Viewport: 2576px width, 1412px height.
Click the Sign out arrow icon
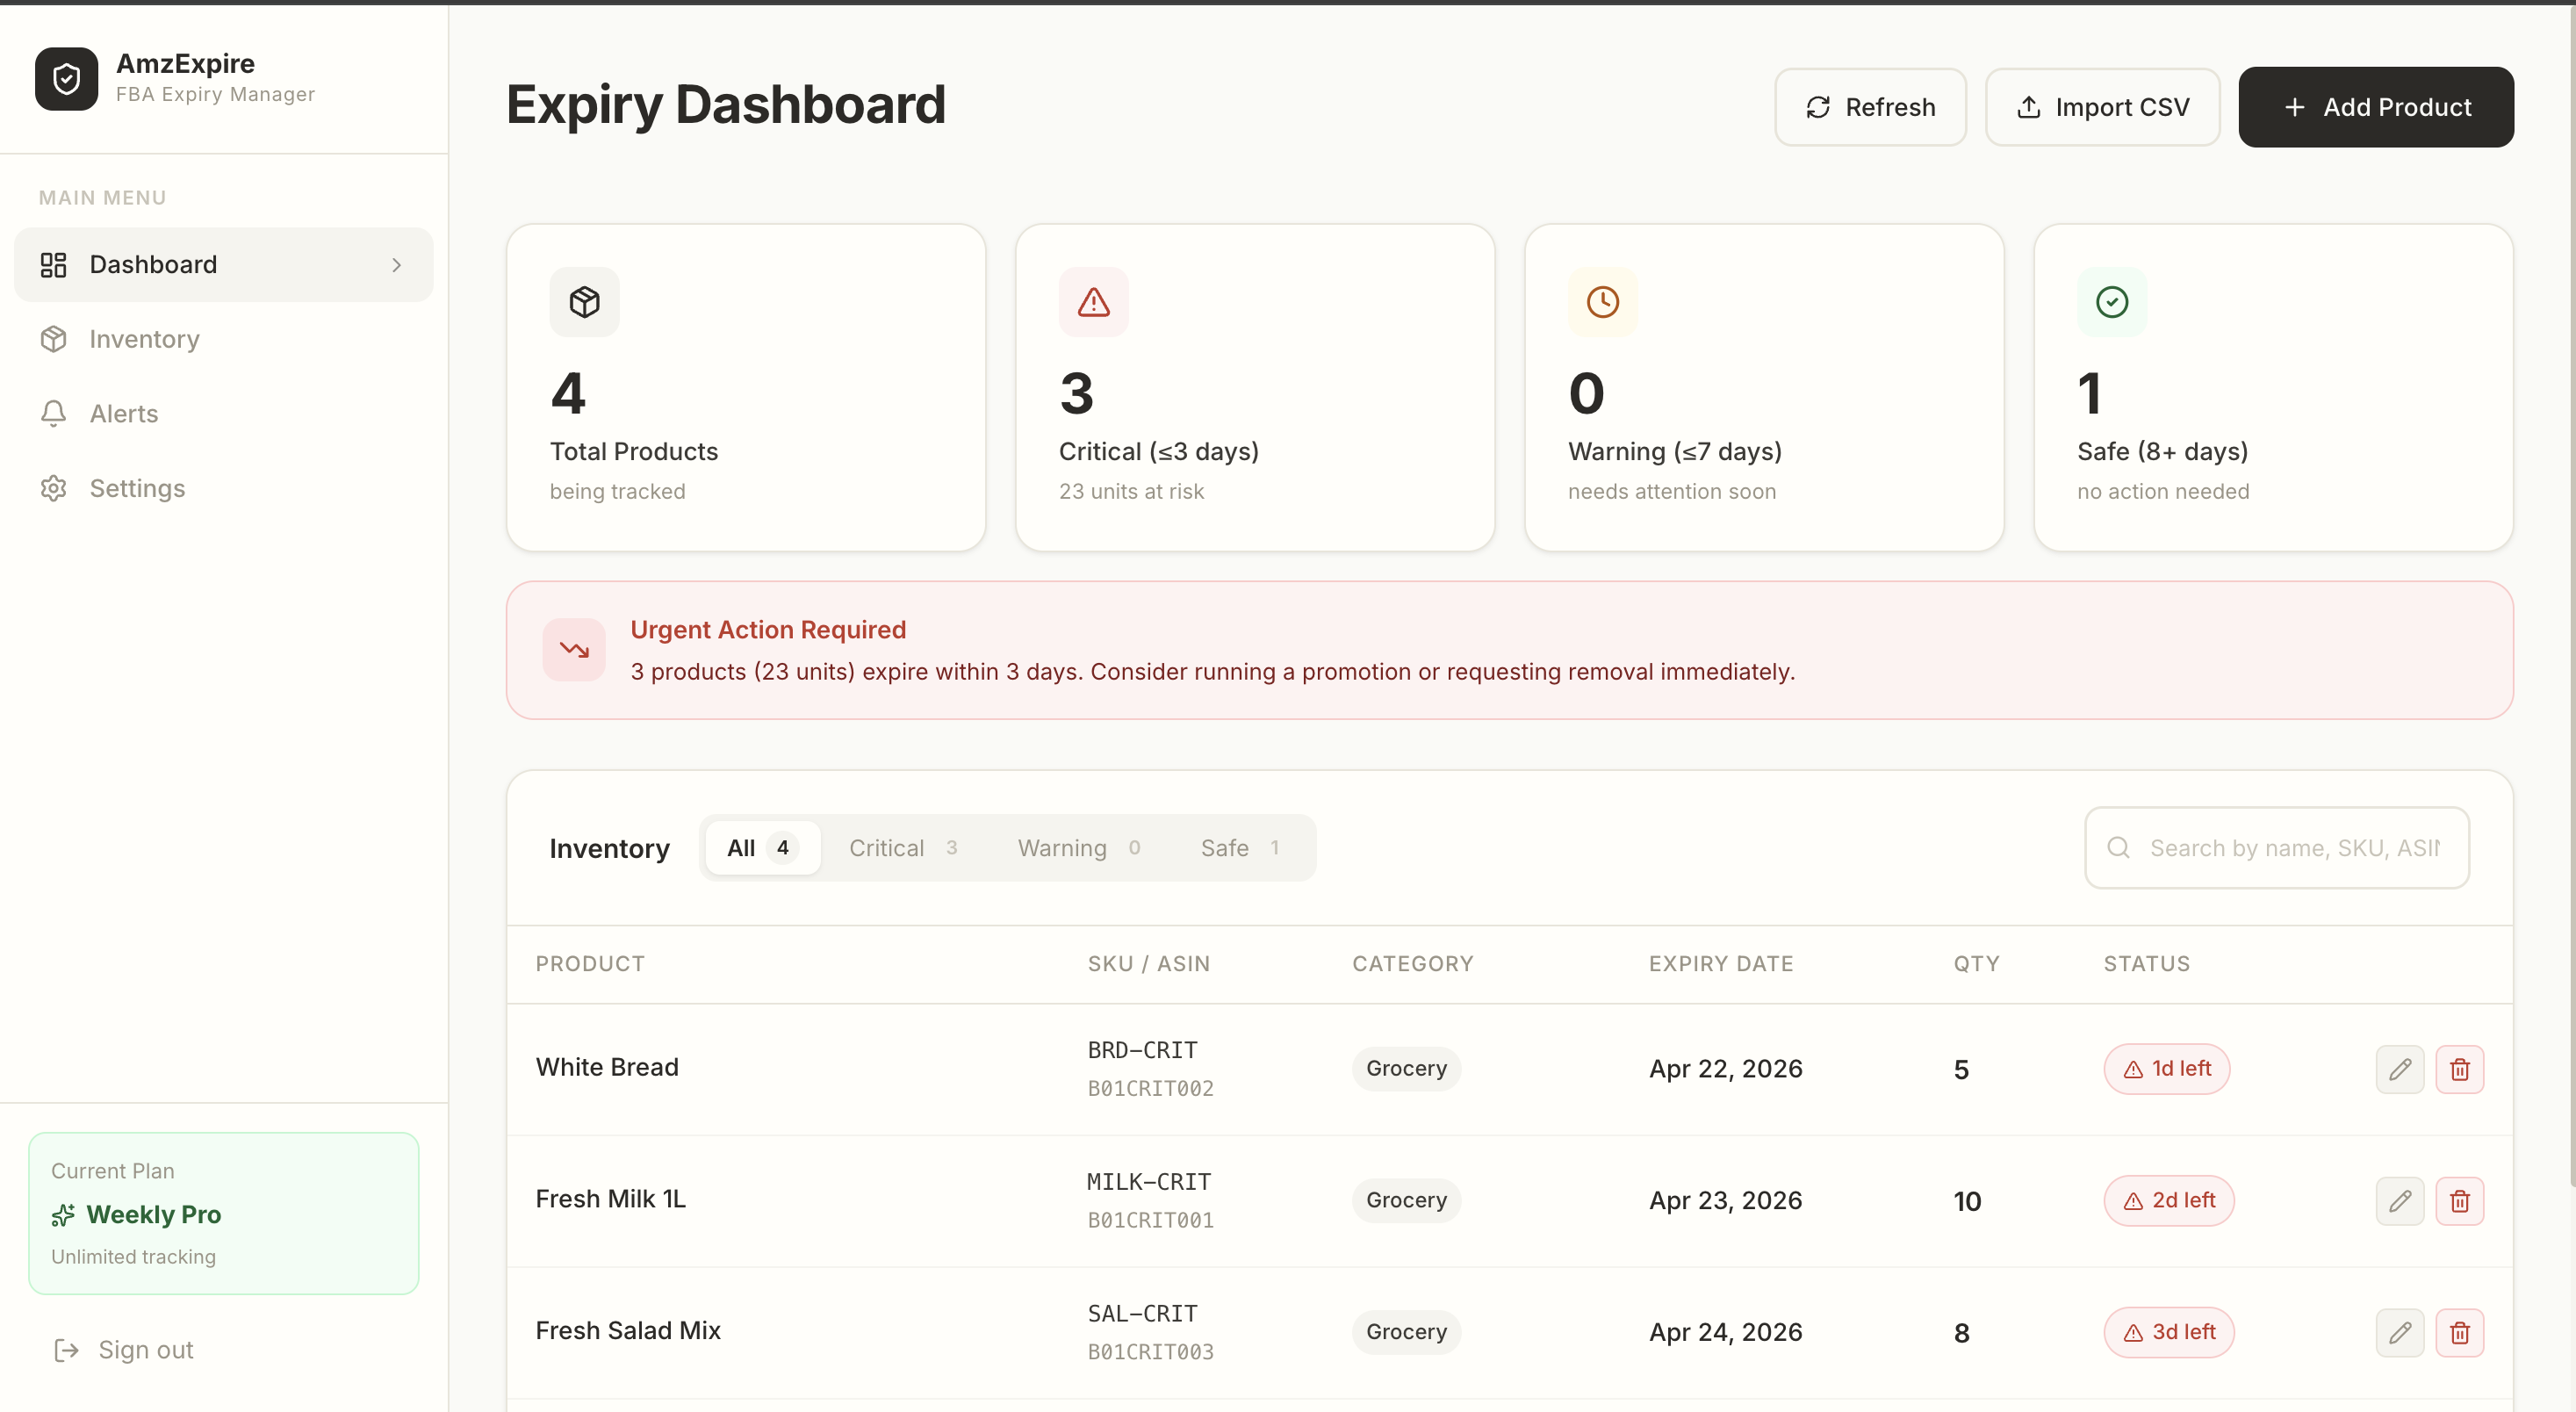coord(66,1351)
